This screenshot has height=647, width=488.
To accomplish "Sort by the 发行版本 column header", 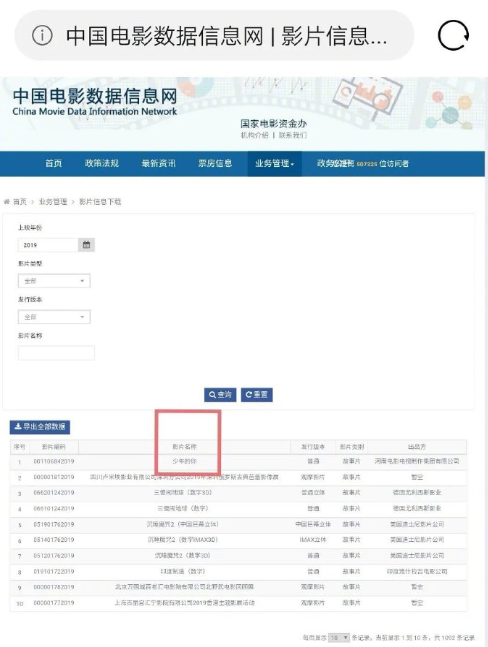I will pyautogui.click(x=313, y=447).
